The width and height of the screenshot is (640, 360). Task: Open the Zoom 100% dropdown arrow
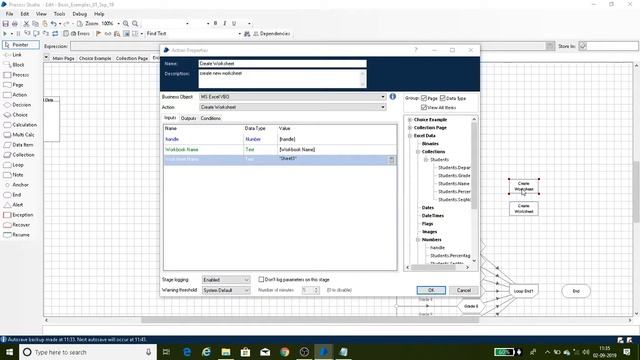point(118,24)
